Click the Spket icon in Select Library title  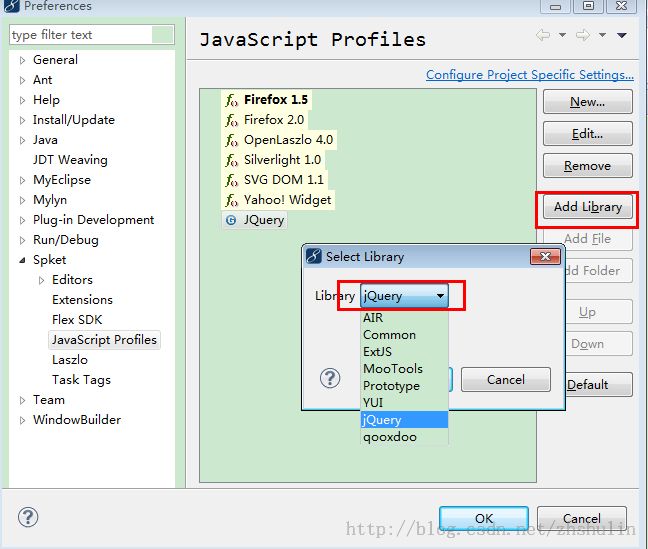313,256
